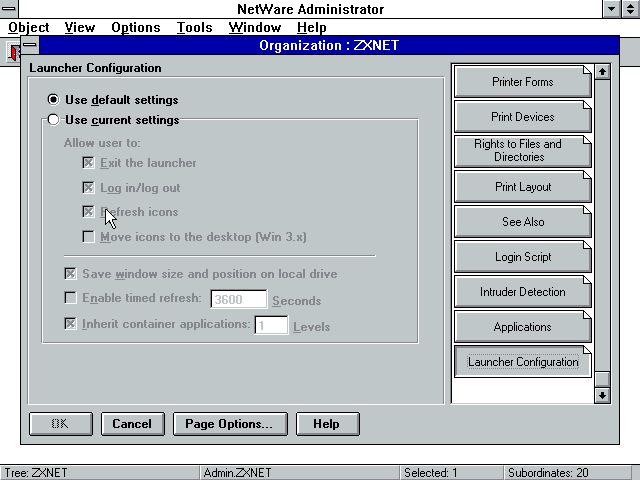This screenshot has height=480, width=640.
Task: Click the timed refresh Seconds field
Action: point(239,299)
